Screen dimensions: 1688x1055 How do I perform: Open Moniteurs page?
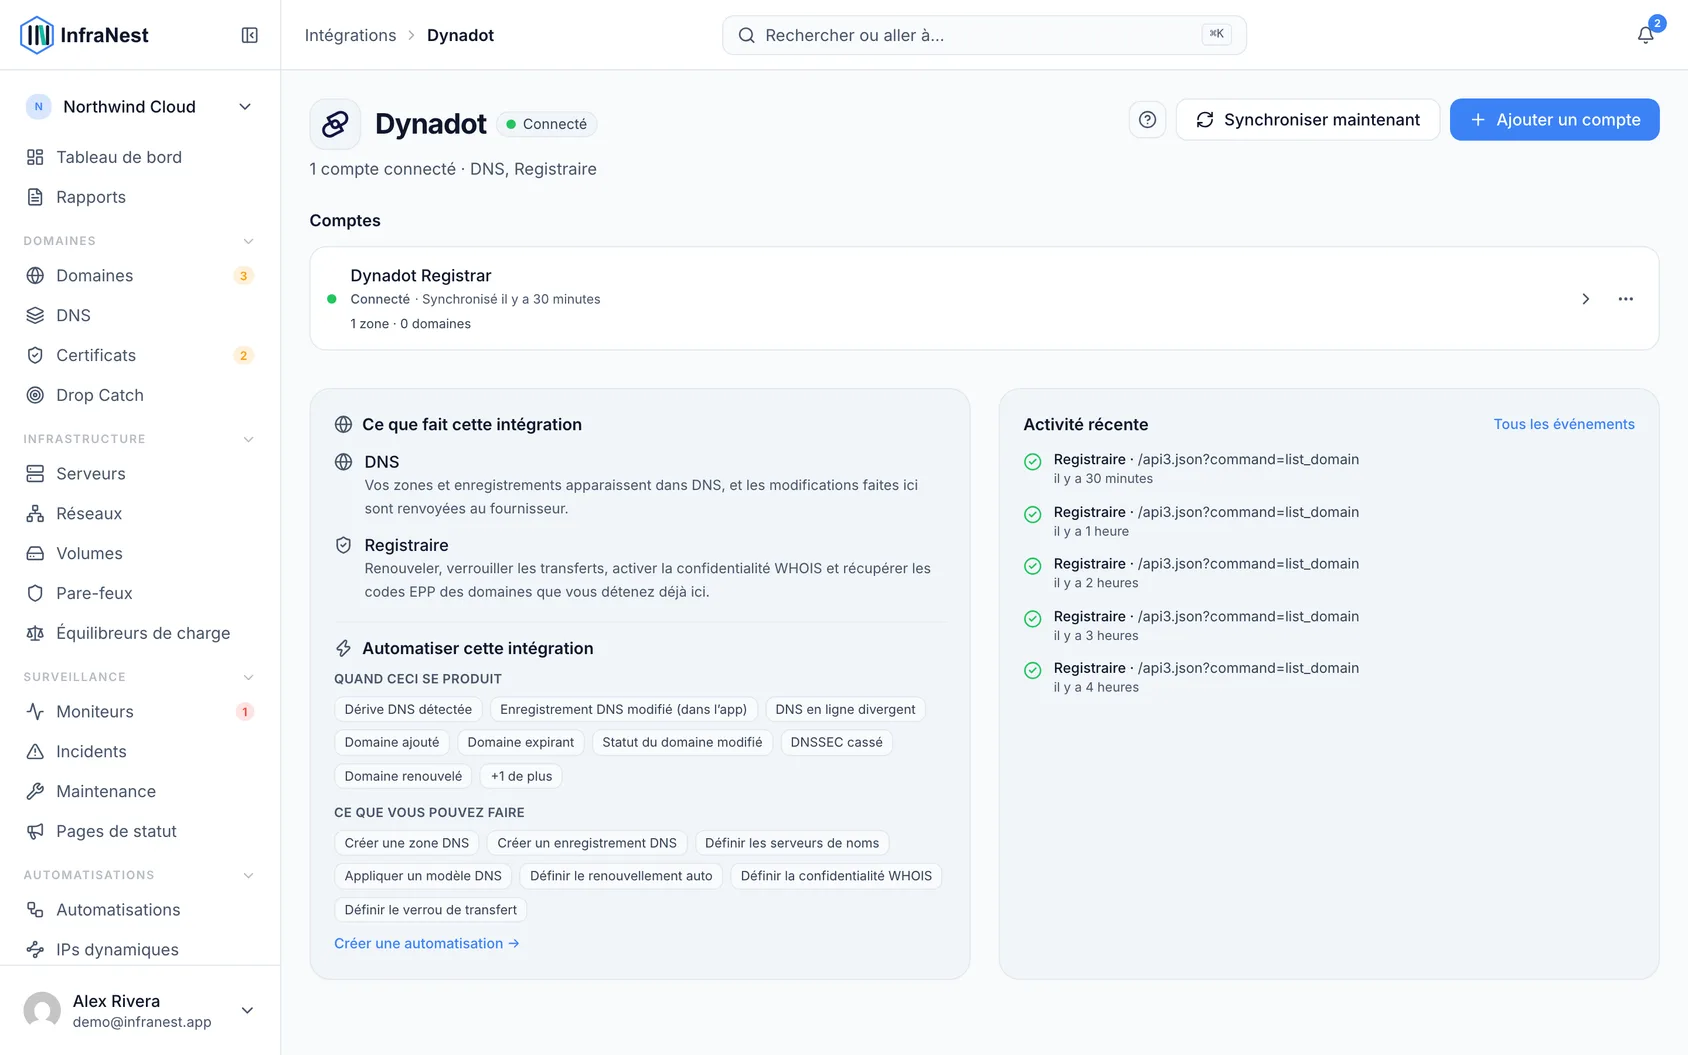click(140, 712)
